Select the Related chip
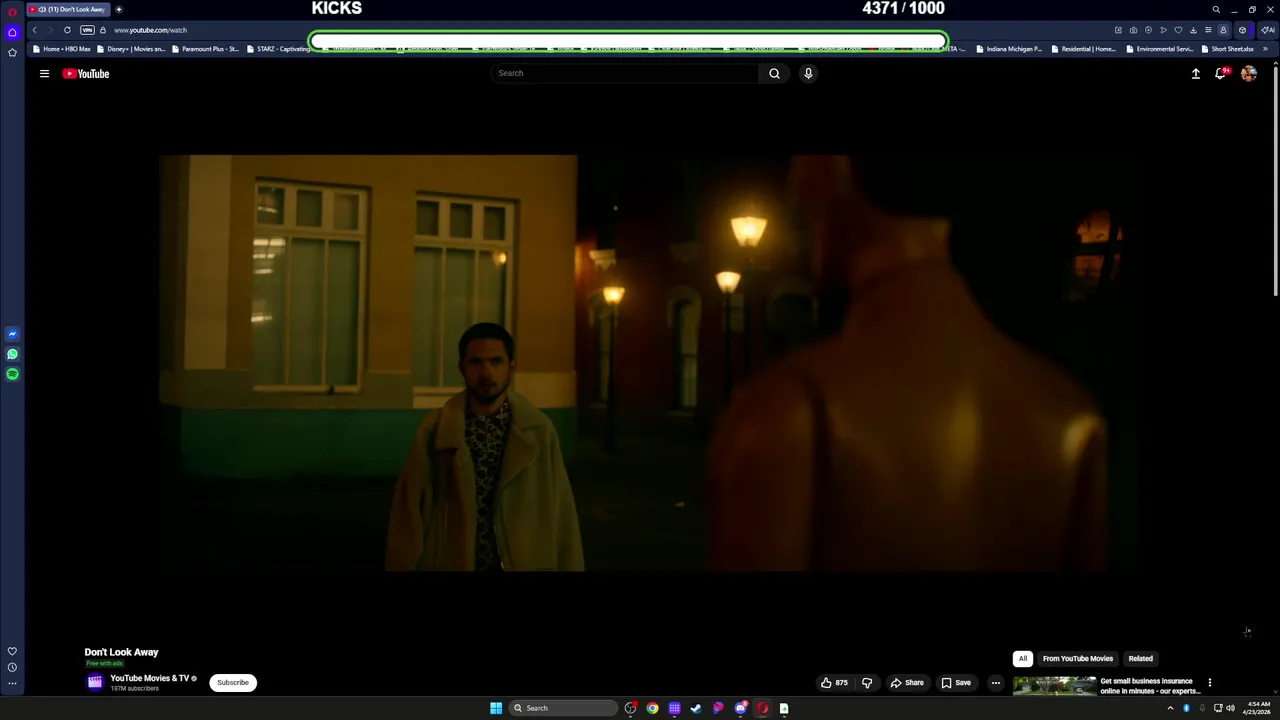 tap(1140, 659)
